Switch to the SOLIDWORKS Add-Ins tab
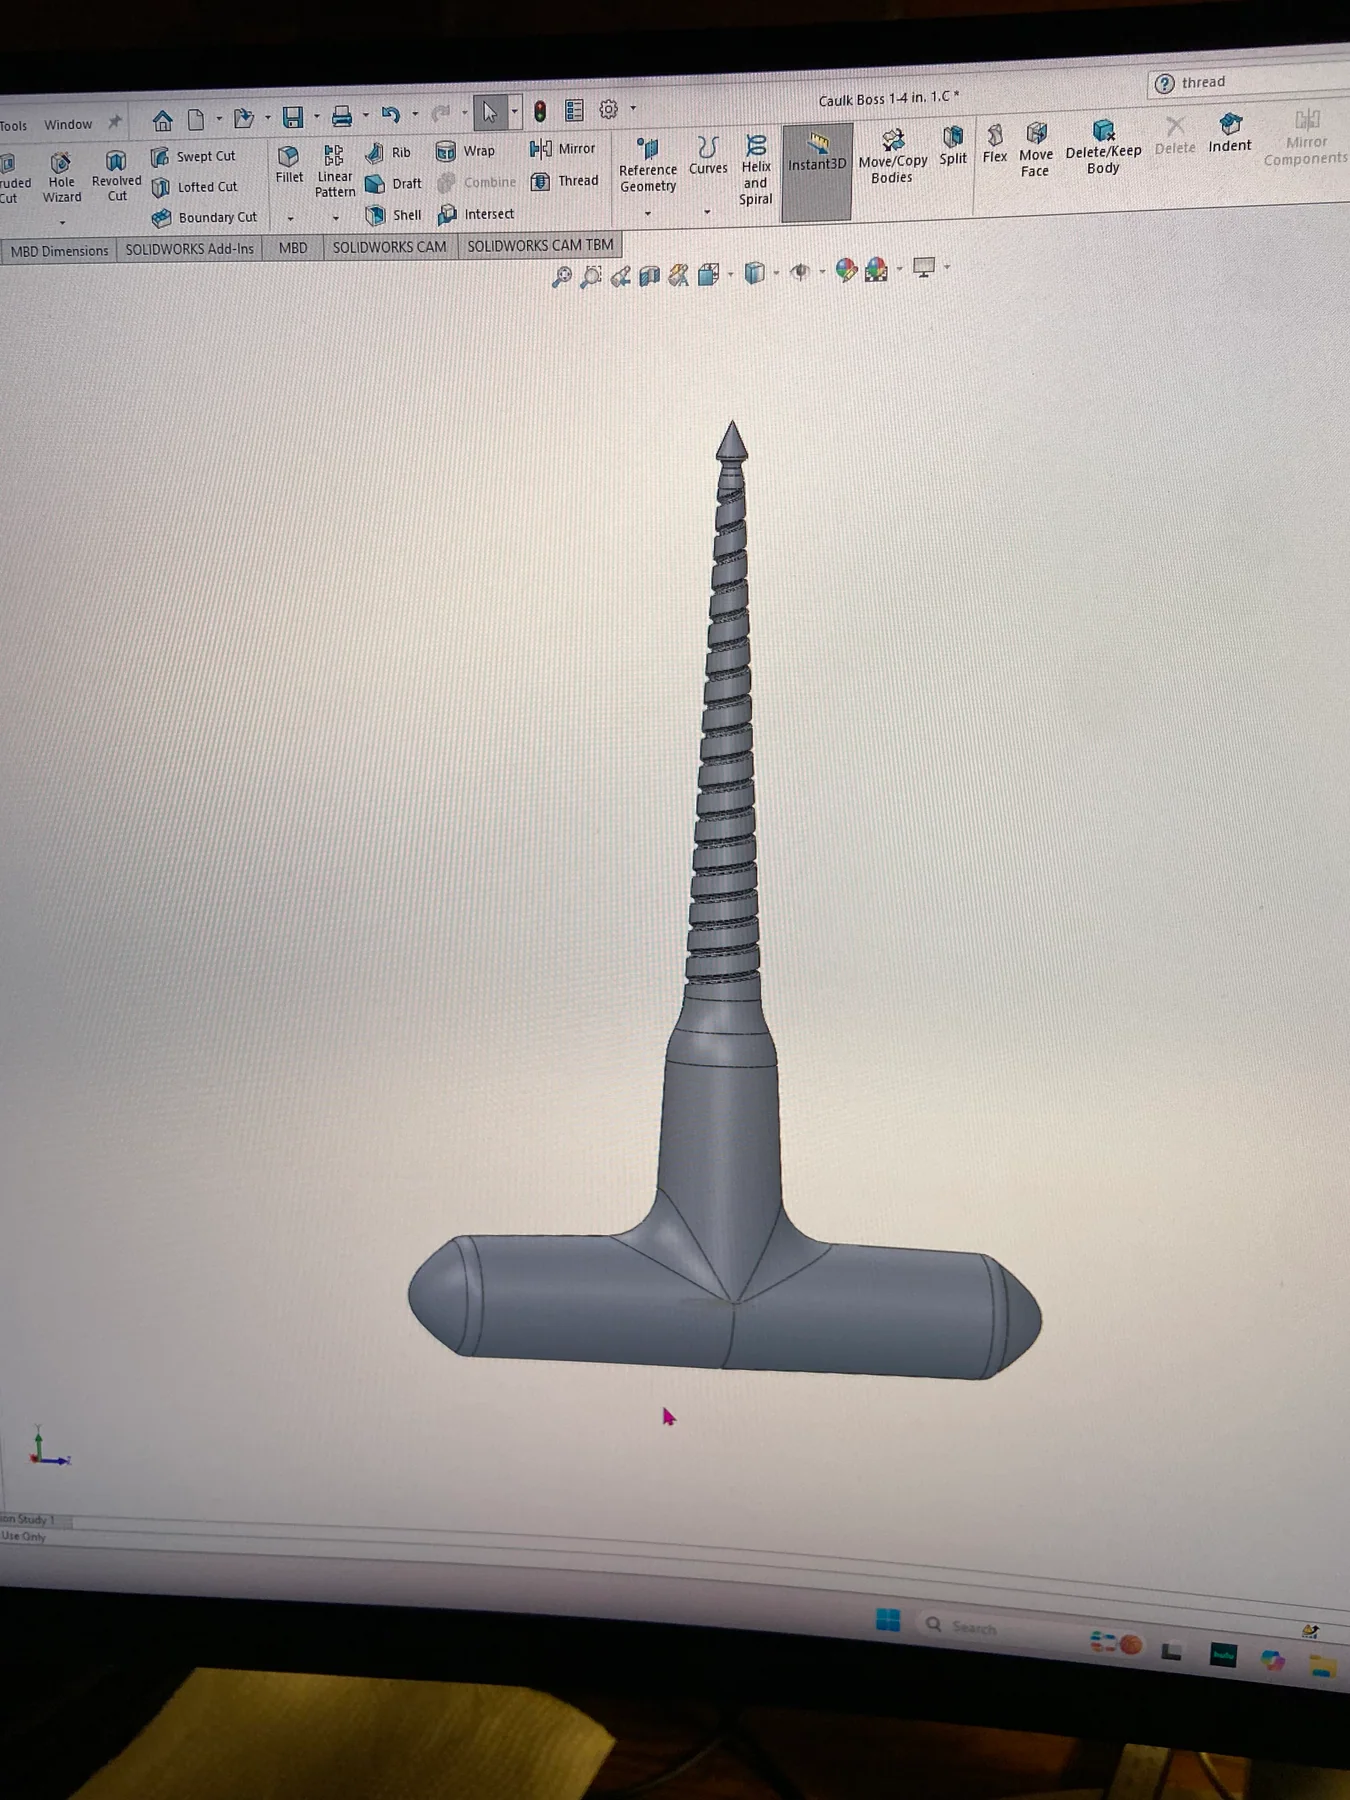1350x1800 pixels. [189, 249]
